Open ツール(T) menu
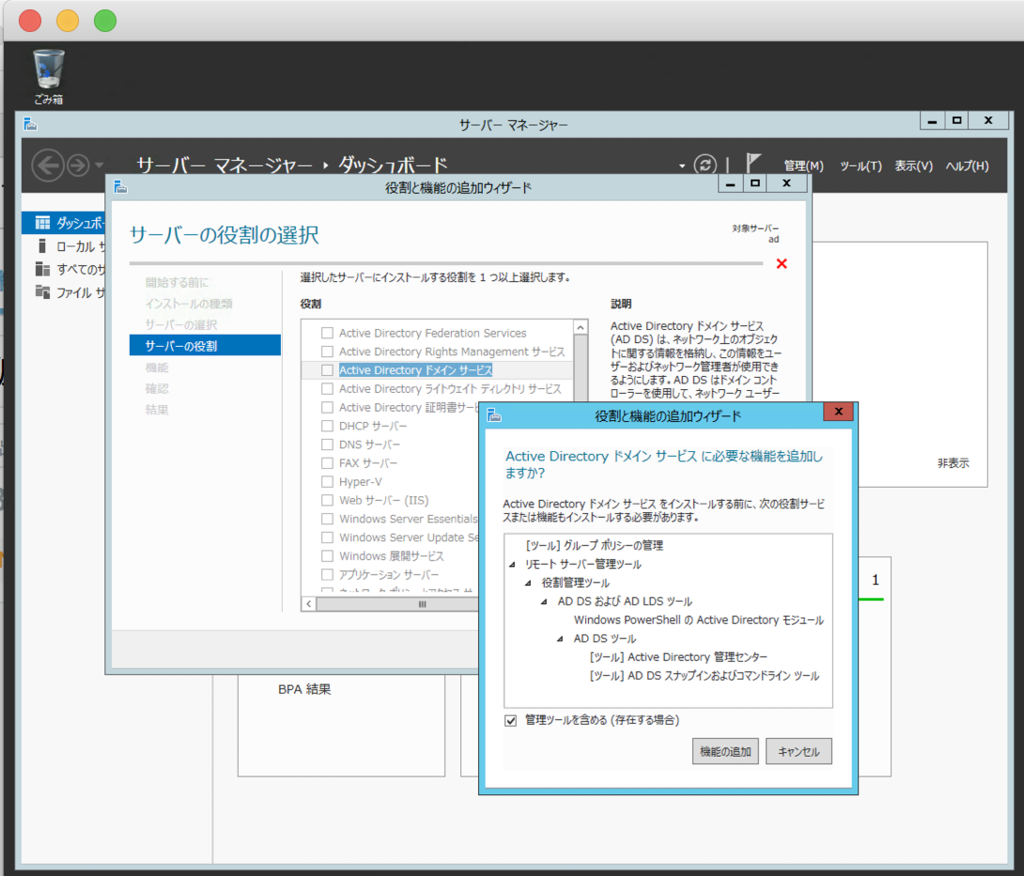Image resolution: width=1024 pixels, height=876 pixels. tap(860, 166)
